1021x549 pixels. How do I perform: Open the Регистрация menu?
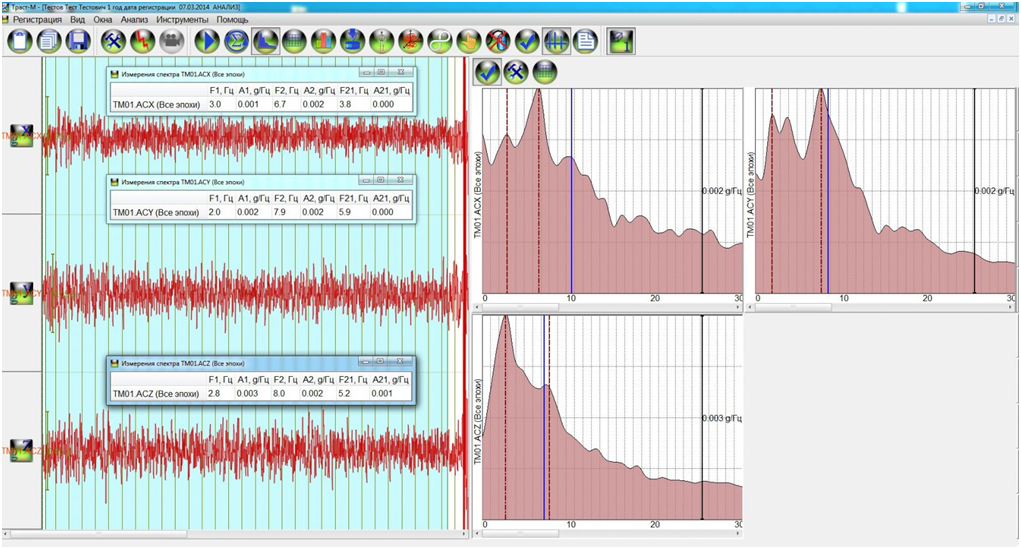(37, 19)
